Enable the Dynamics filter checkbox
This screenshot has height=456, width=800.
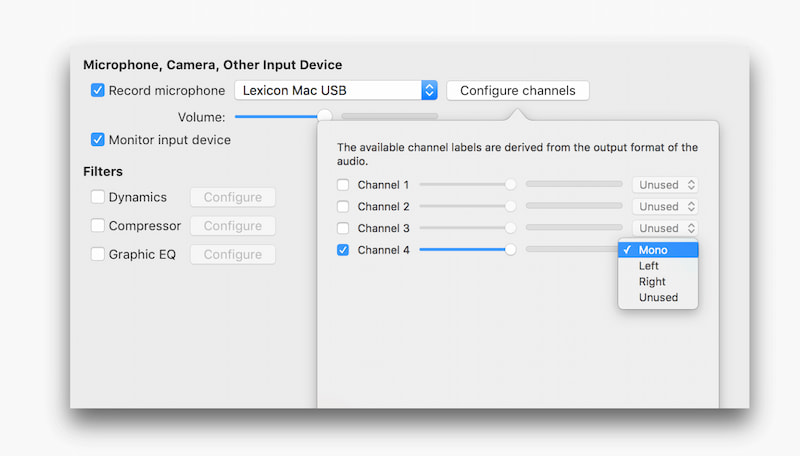[98, 197]
